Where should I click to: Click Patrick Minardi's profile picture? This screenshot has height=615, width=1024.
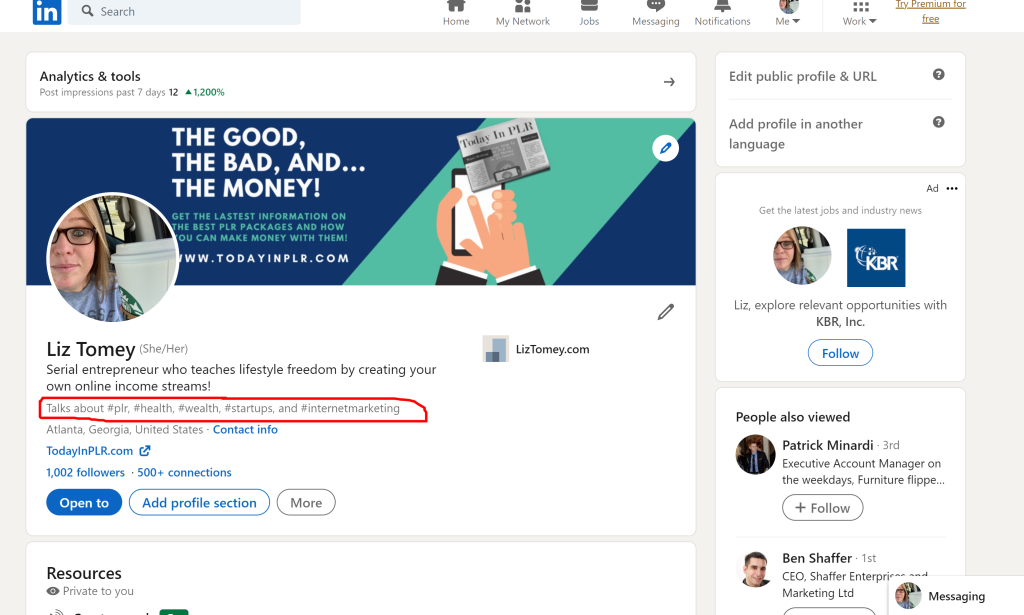pyautogui.click(x=755, y=454)
